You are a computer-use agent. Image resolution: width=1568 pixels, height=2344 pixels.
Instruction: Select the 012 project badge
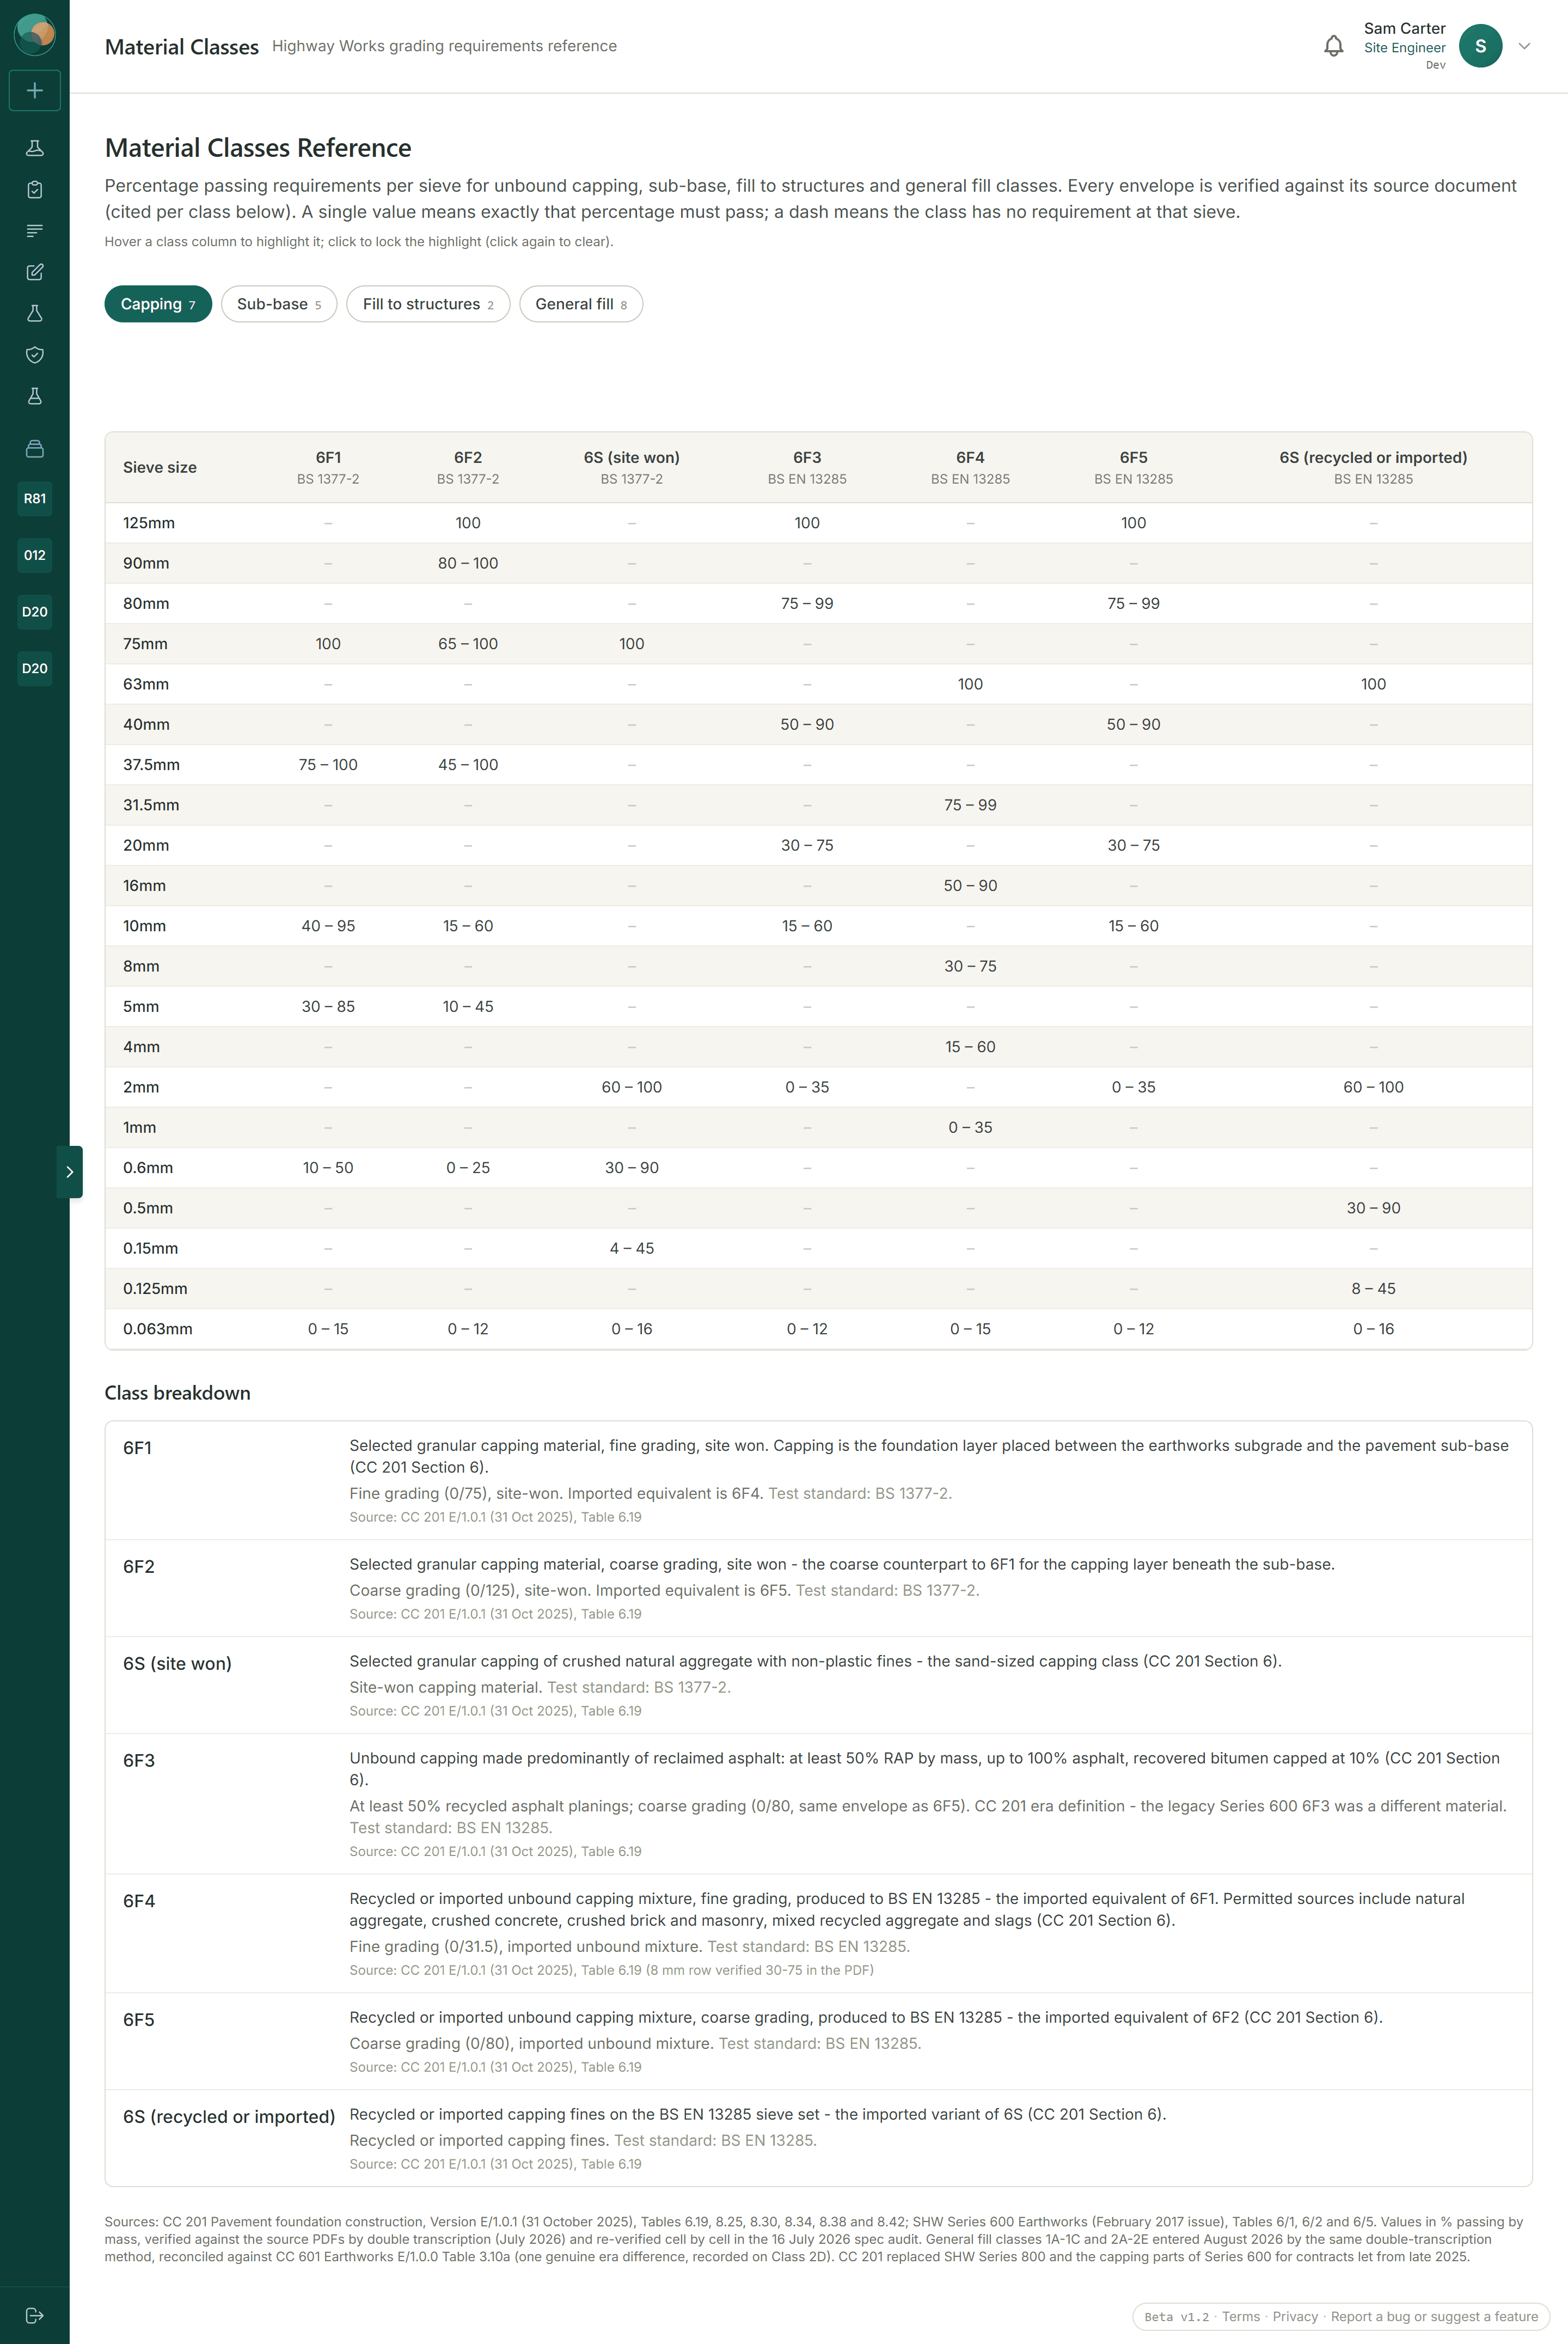[x=35, y=555]
